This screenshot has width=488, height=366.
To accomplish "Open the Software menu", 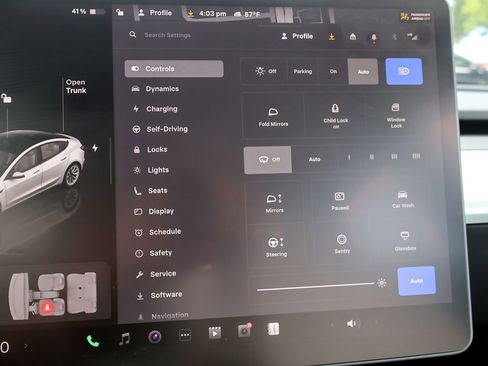I will click(160, 295).
